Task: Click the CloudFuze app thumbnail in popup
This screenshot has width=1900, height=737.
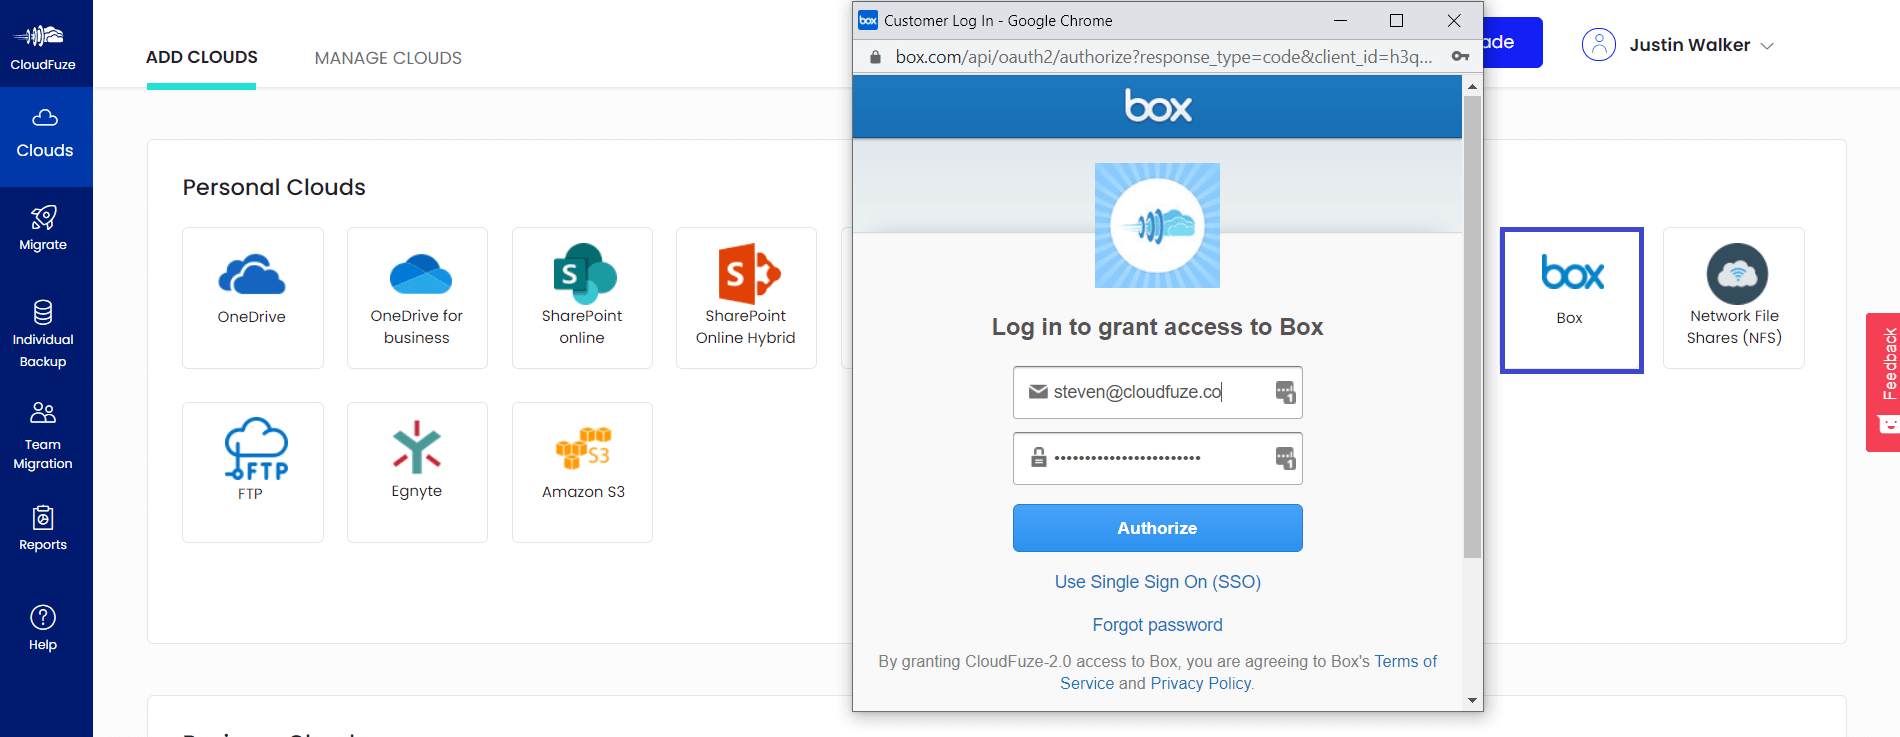Action: click(x=1157, y=225)
